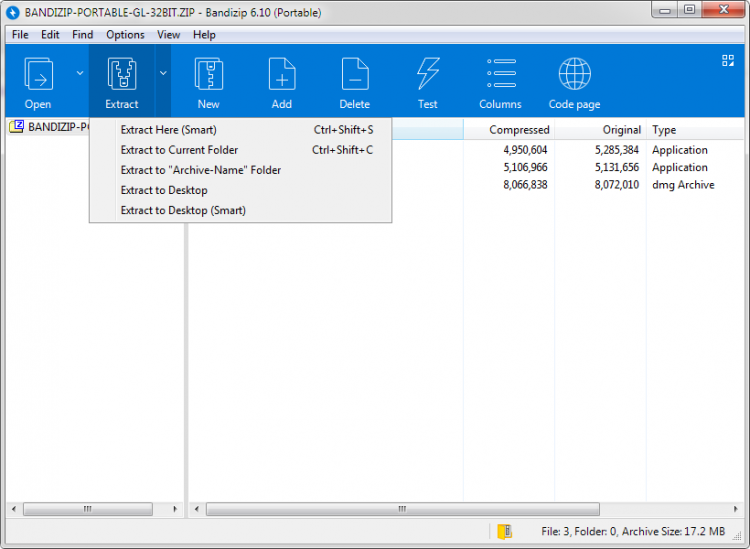Viewport: 750px width, 549px height.
Task: Open the Find menu
Action: tap(82, 34)
